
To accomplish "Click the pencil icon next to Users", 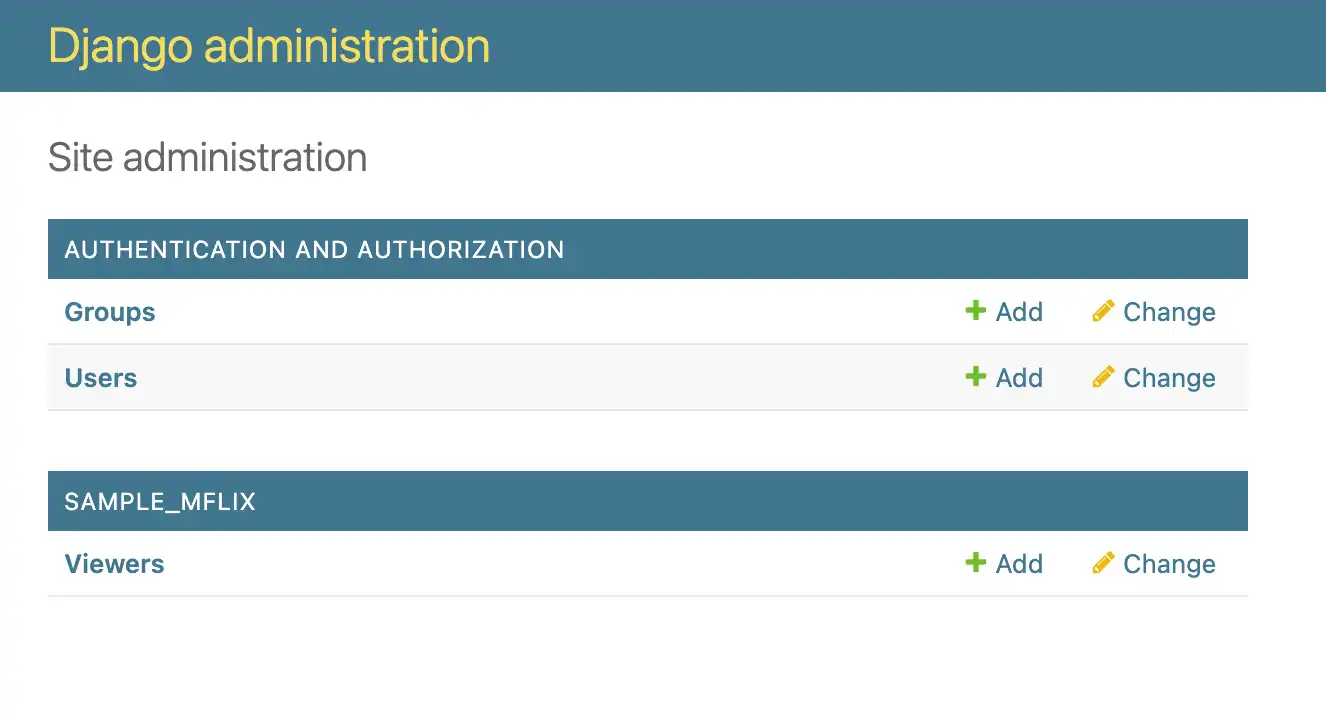I will 1103,377.
